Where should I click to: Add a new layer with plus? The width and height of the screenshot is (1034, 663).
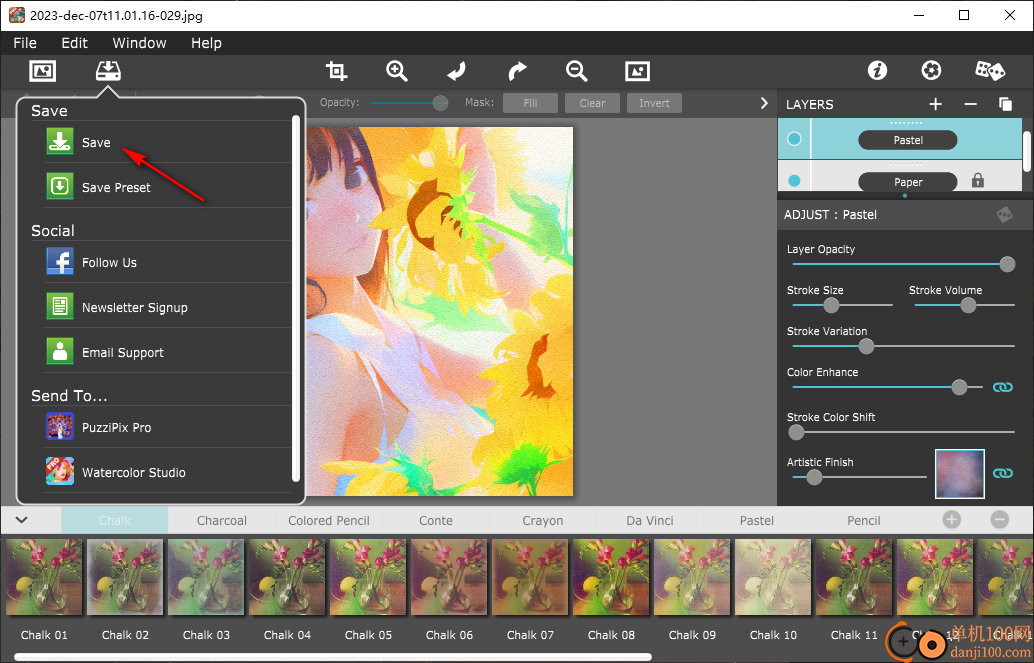coord(935,104)
